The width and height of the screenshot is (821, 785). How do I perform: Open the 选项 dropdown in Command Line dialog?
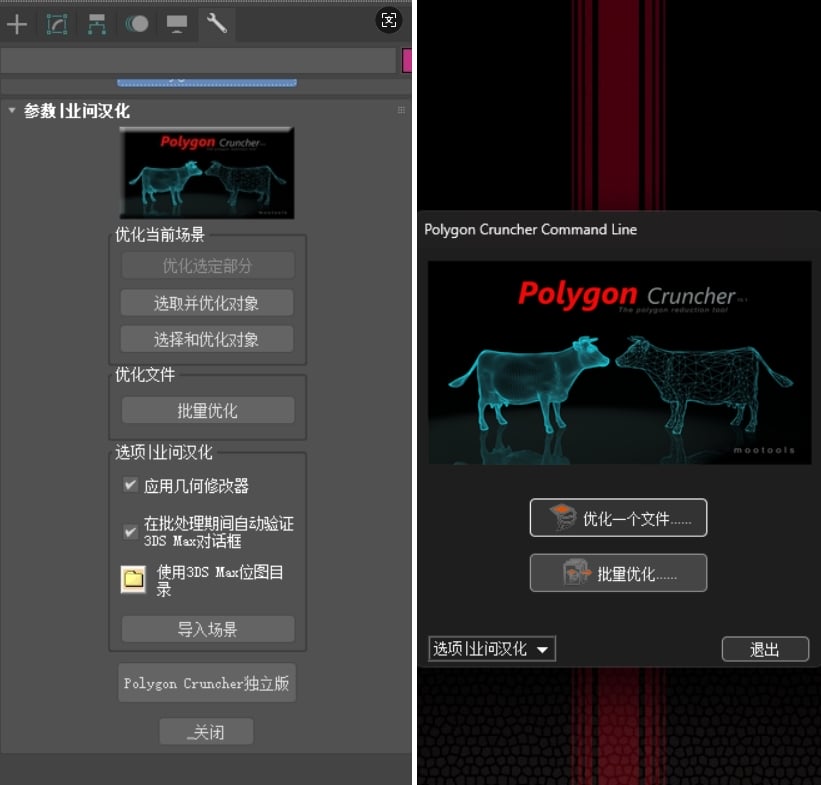pyautogui.click(x=491, y=649)
